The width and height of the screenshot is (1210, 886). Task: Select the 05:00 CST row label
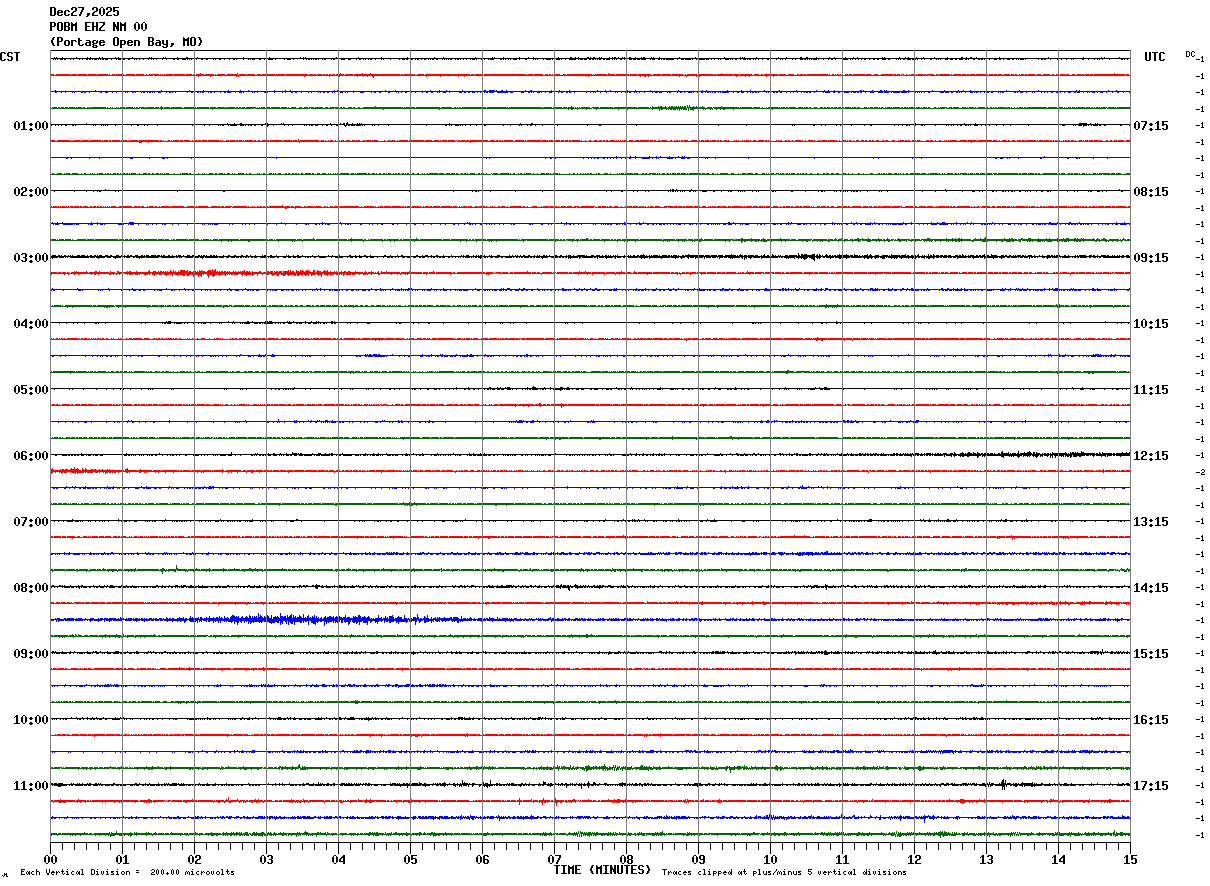click(31, 390)
